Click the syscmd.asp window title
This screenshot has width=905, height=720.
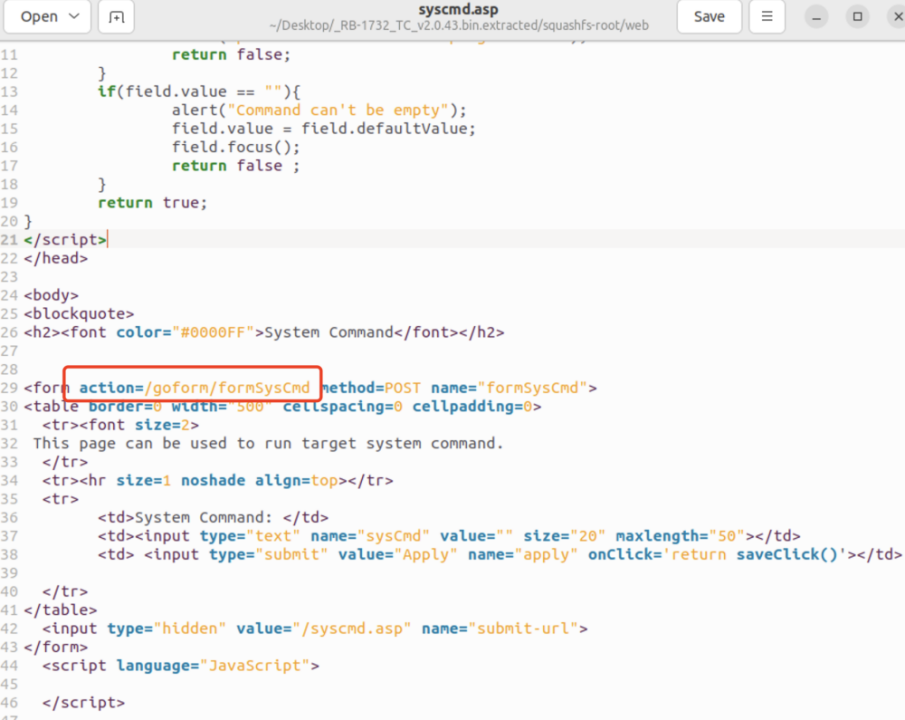[458, 9]
